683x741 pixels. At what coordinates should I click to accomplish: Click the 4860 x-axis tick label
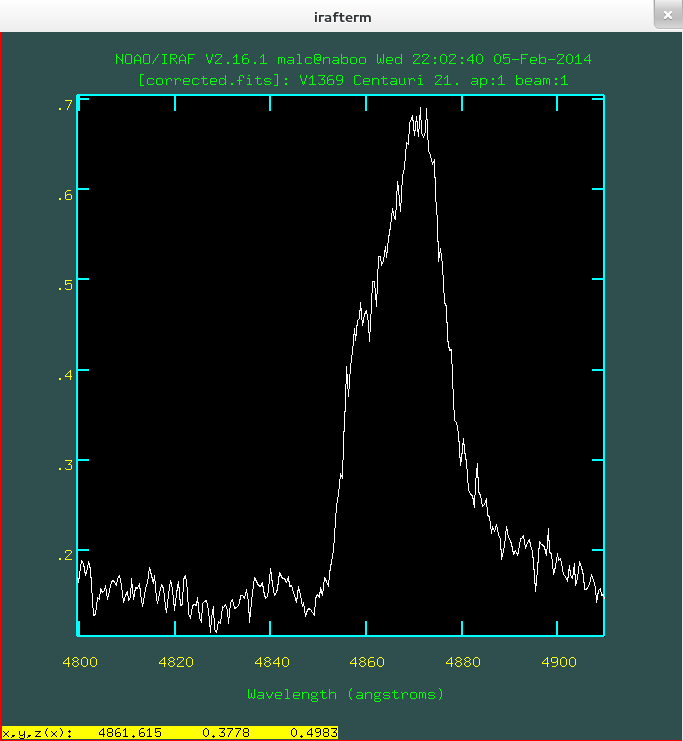pos(367,662)
